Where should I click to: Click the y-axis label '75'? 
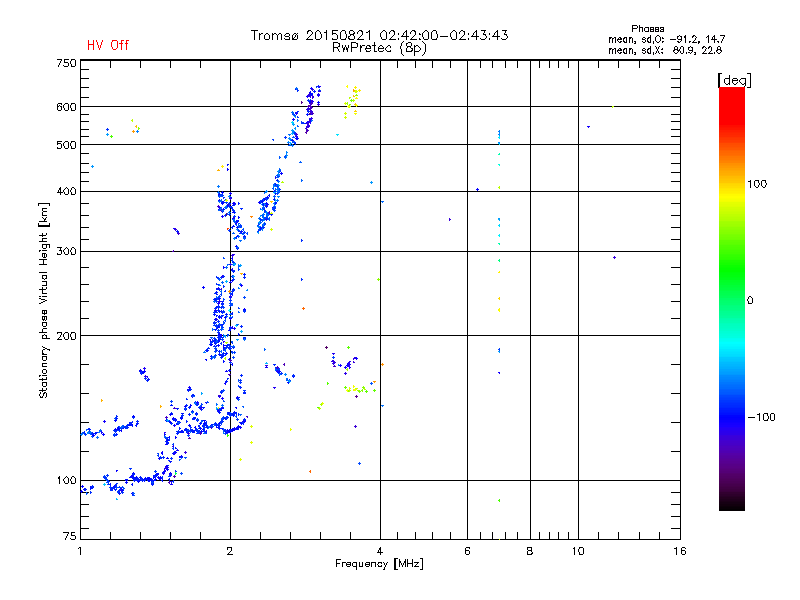pos(70,536)
